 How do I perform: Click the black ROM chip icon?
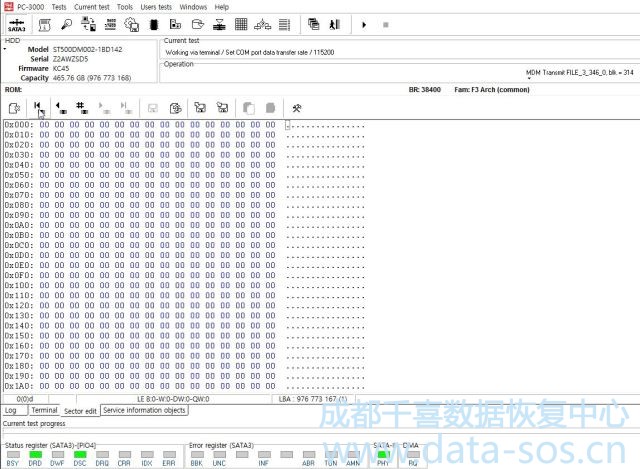[x=154, y=24]
